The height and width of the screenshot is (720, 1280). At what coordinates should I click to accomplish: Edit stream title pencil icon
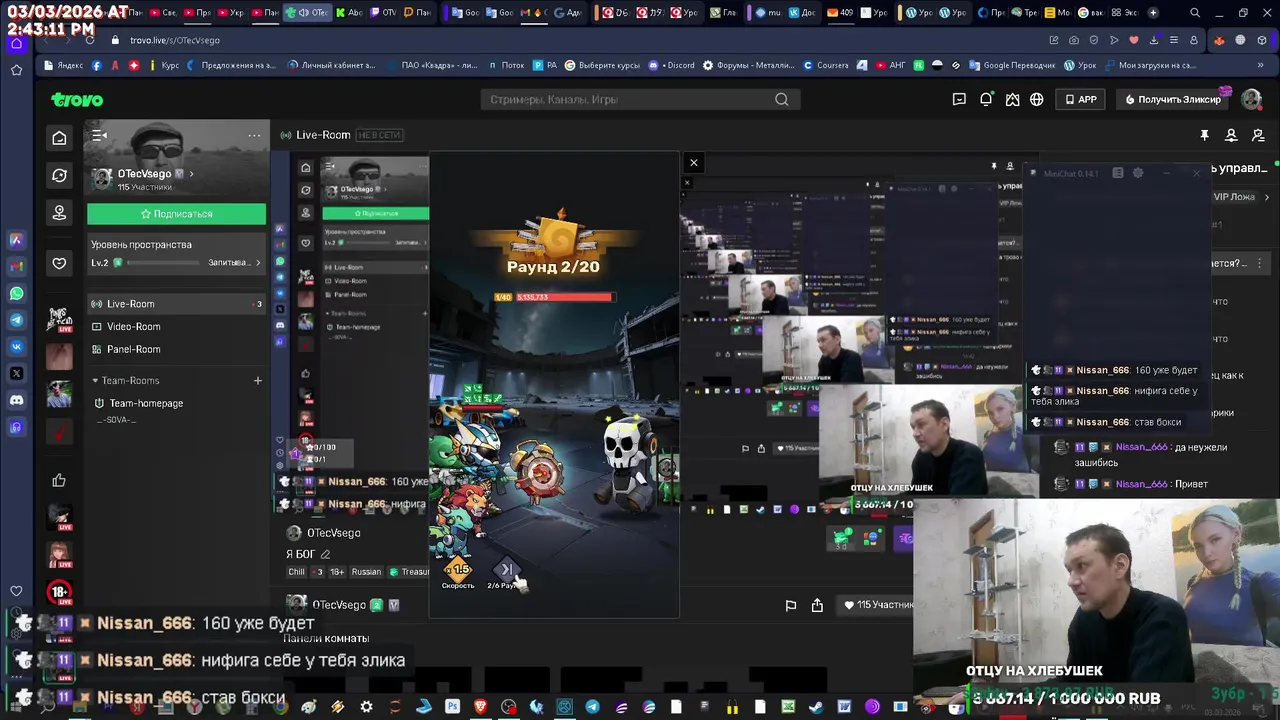pyautogui.click(x=325, y=554)
